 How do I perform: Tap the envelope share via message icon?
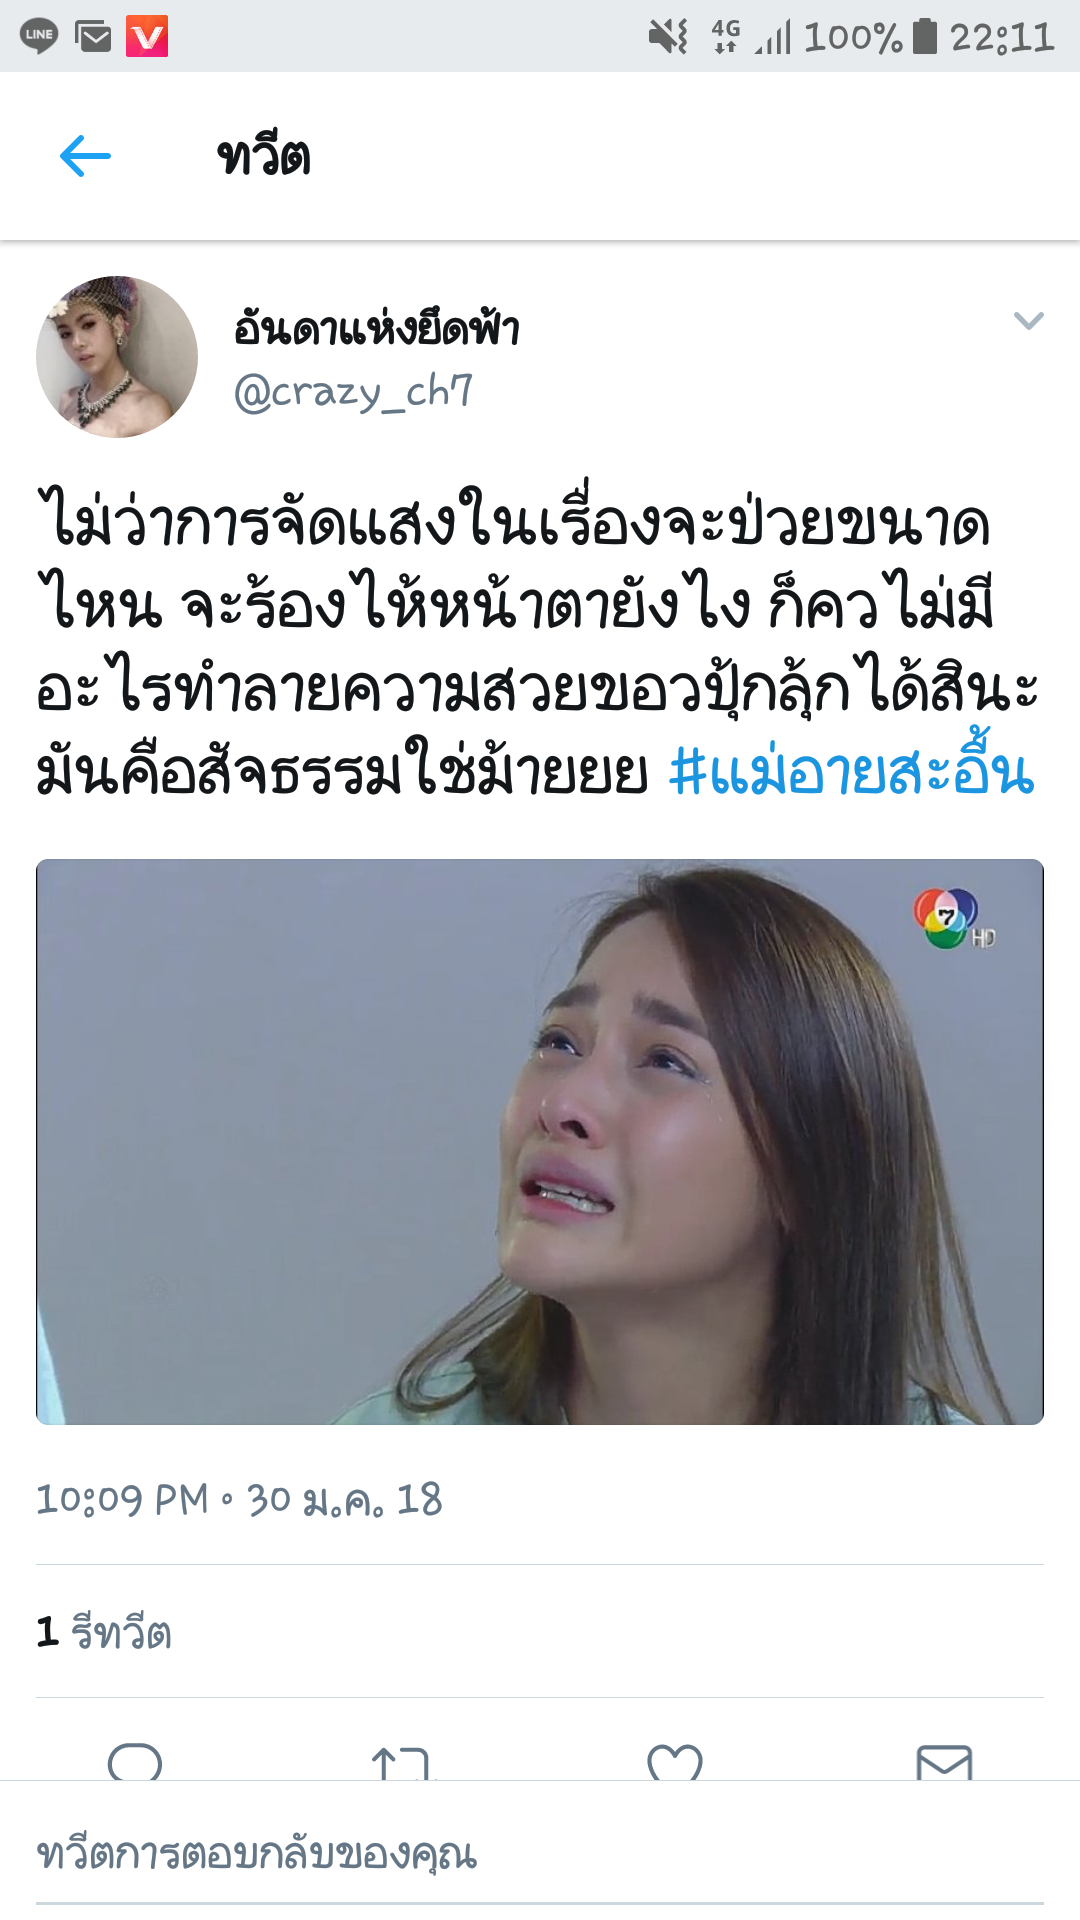[x=944, y=1762]
